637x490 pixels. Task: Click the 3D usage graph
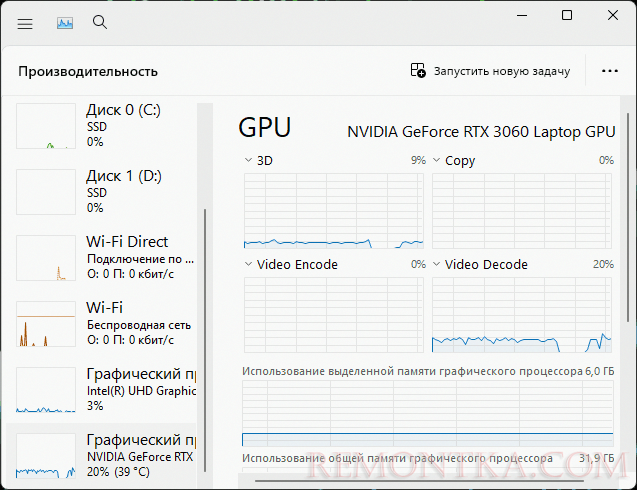pyautogui.click(x=334, y=211)
